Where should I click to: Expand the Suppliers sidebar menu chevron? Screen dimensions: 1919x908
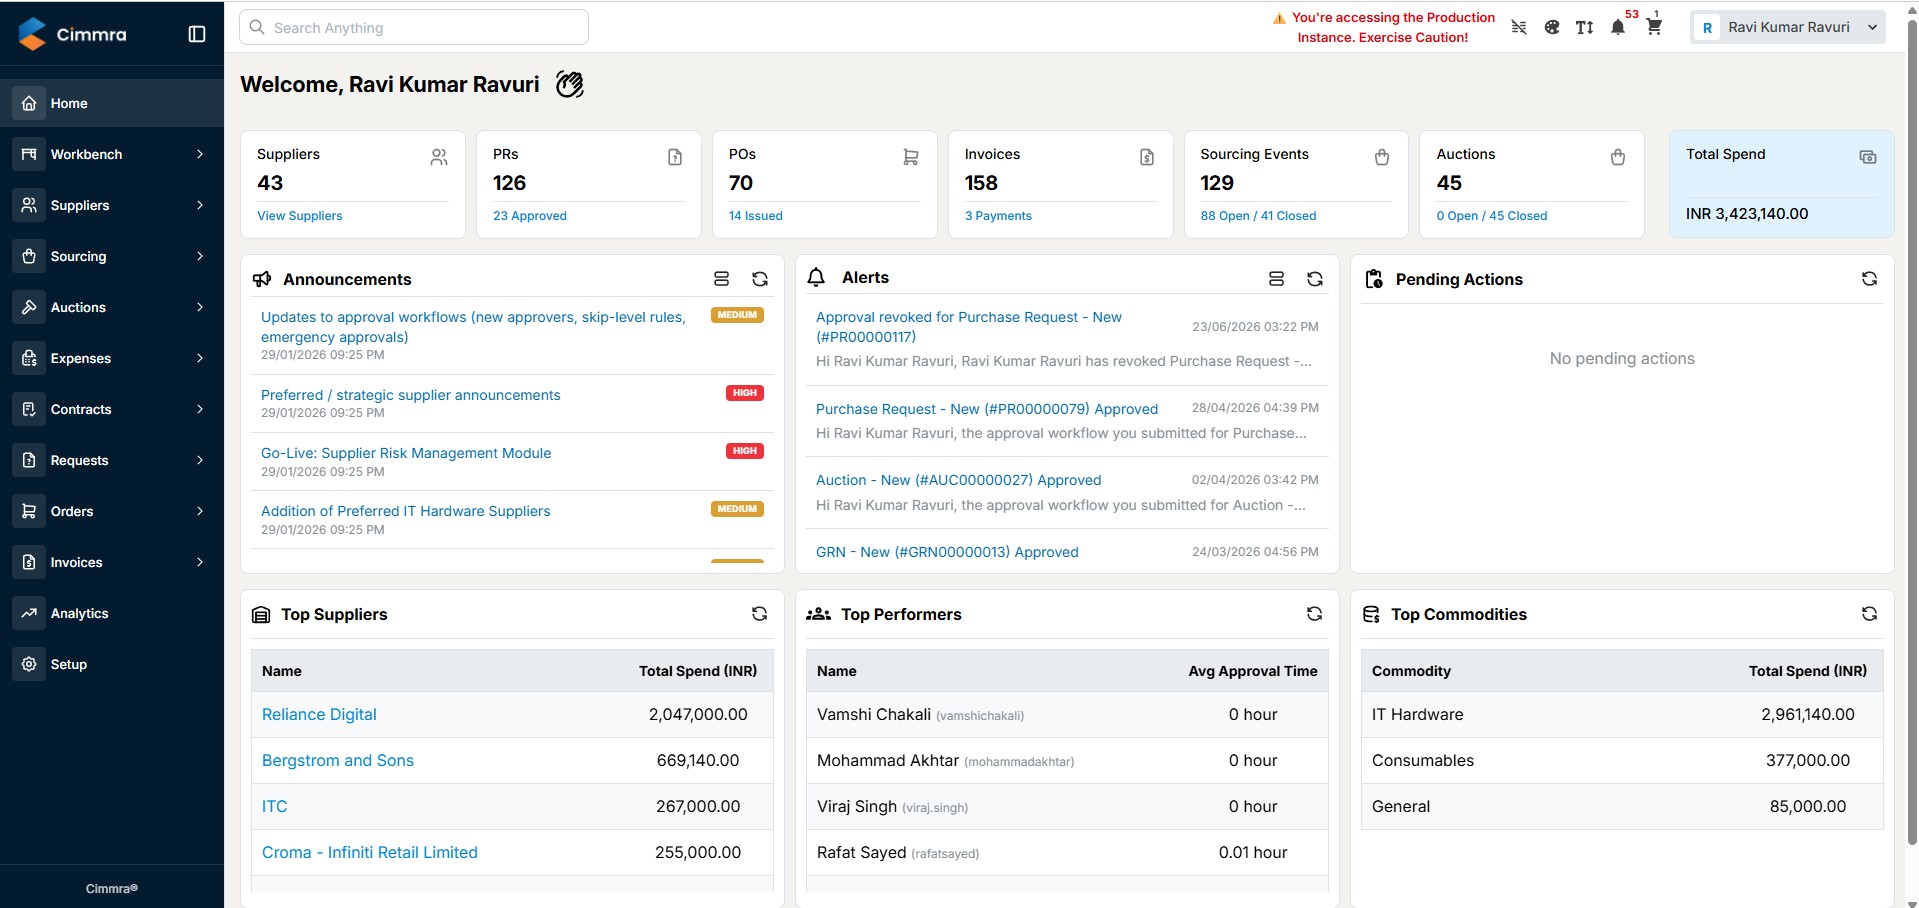click(x=200, y=205)
